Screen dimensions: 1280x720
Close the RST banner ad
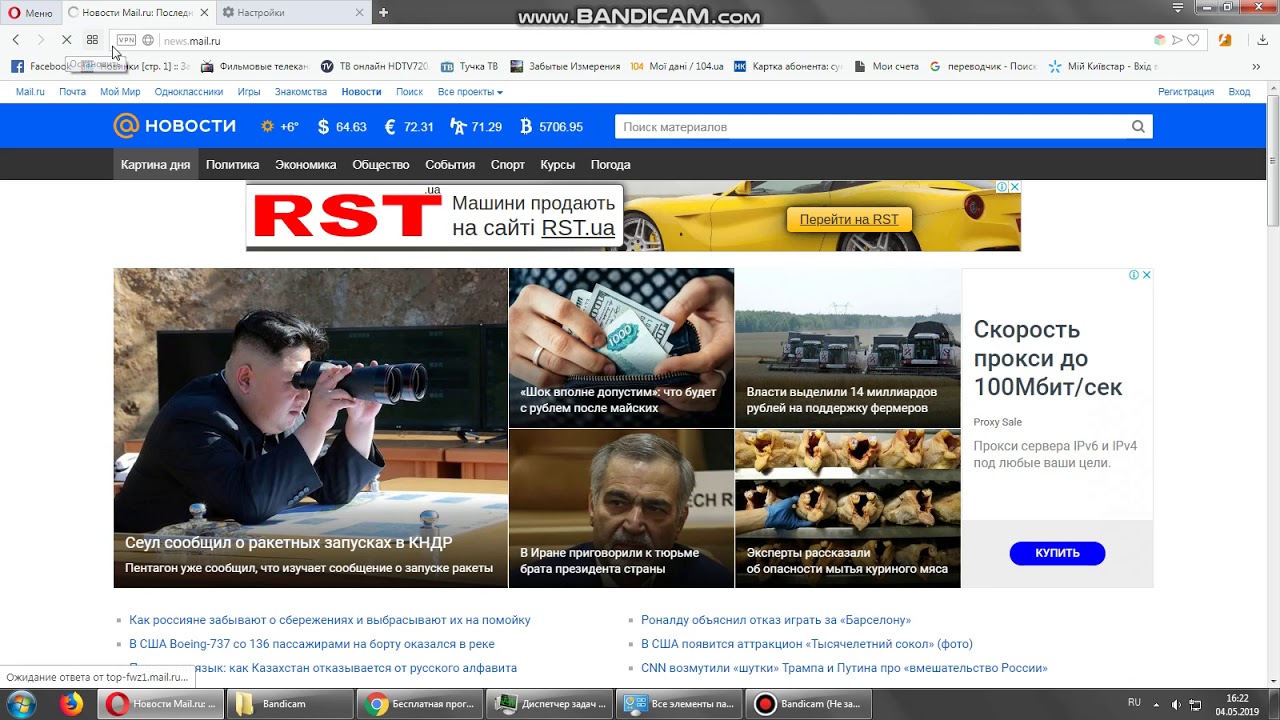[1014, 187]
